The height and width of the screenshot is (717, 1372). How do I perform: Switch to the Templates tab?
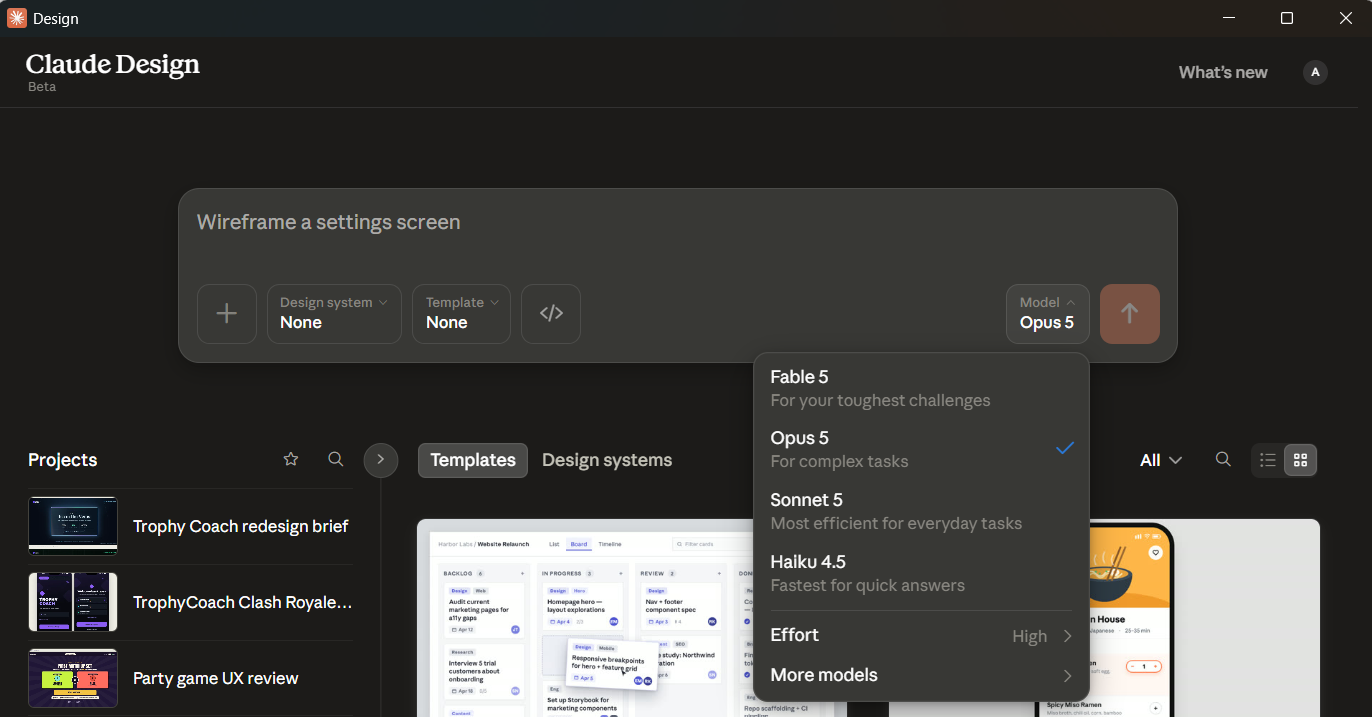473,460
